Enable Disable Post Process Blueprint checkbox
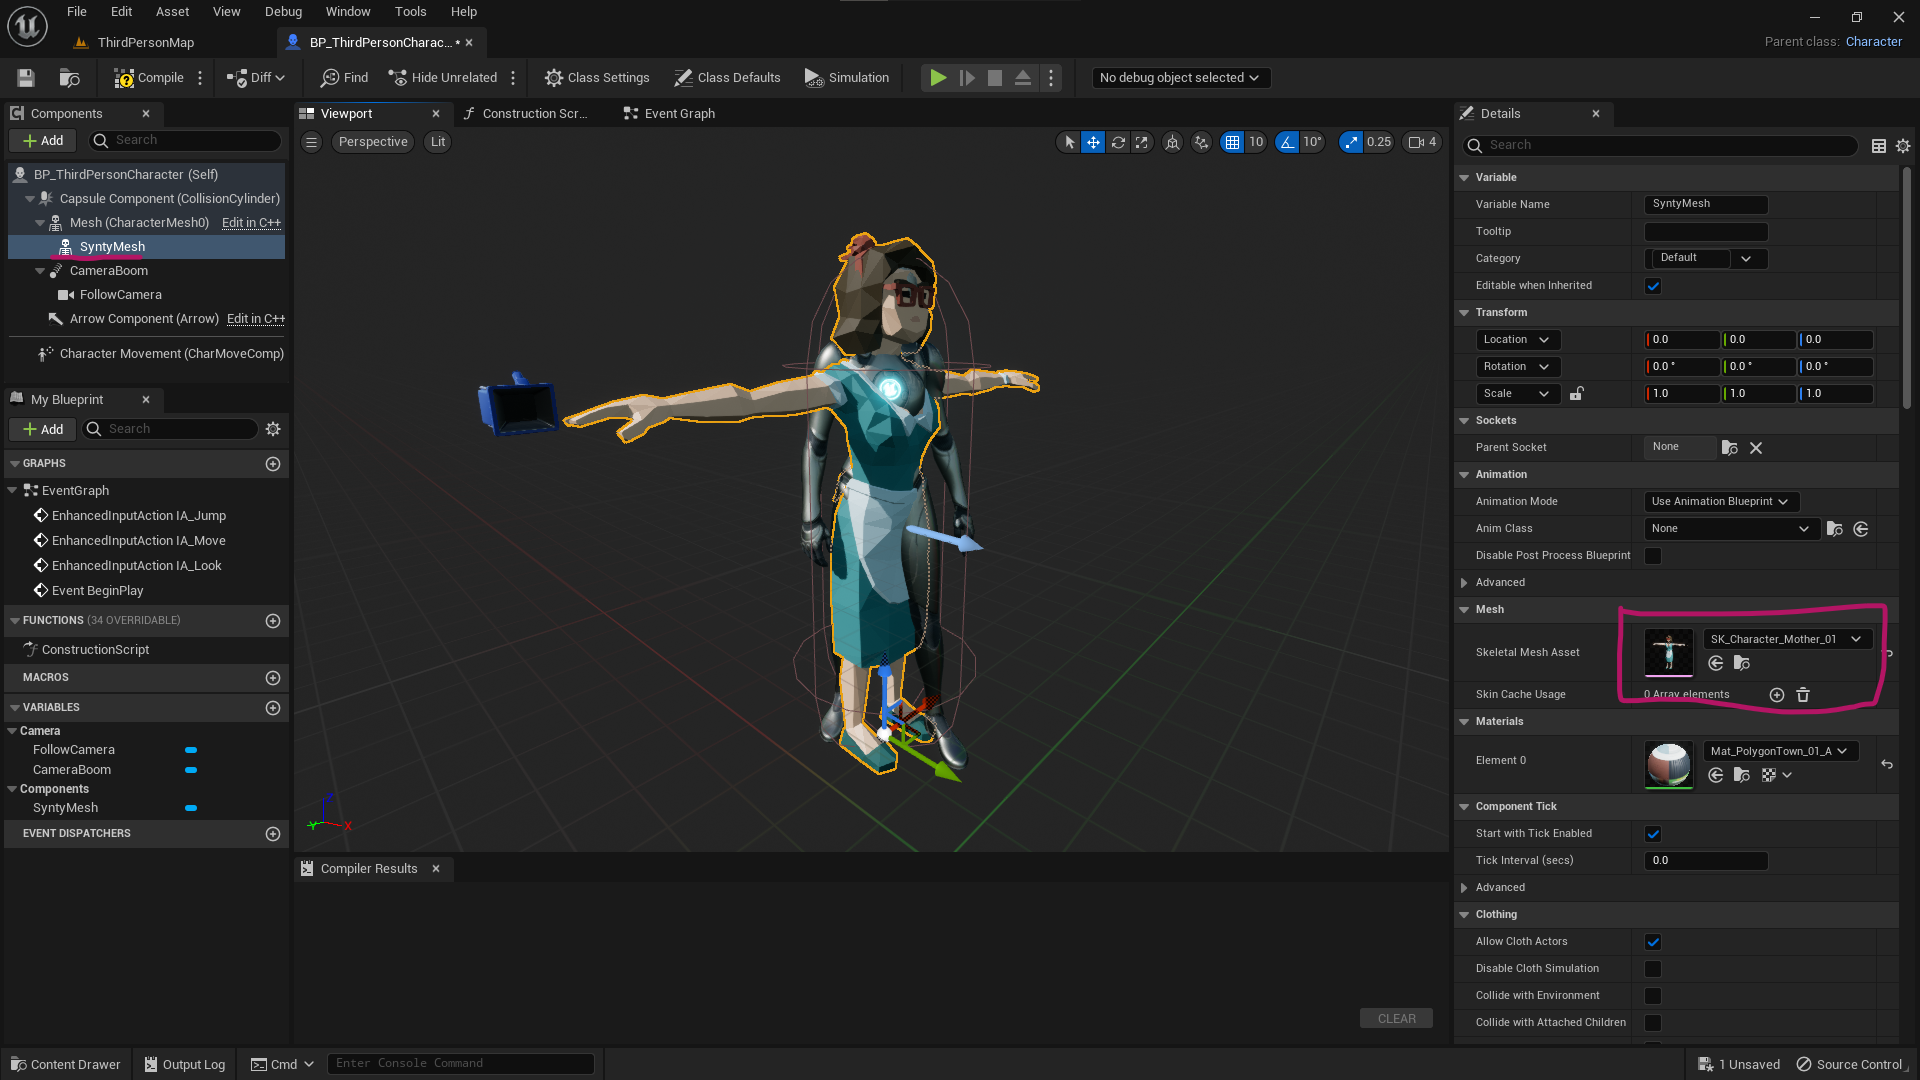Screen dimensions: 1920x1080 click(1653, 556)
